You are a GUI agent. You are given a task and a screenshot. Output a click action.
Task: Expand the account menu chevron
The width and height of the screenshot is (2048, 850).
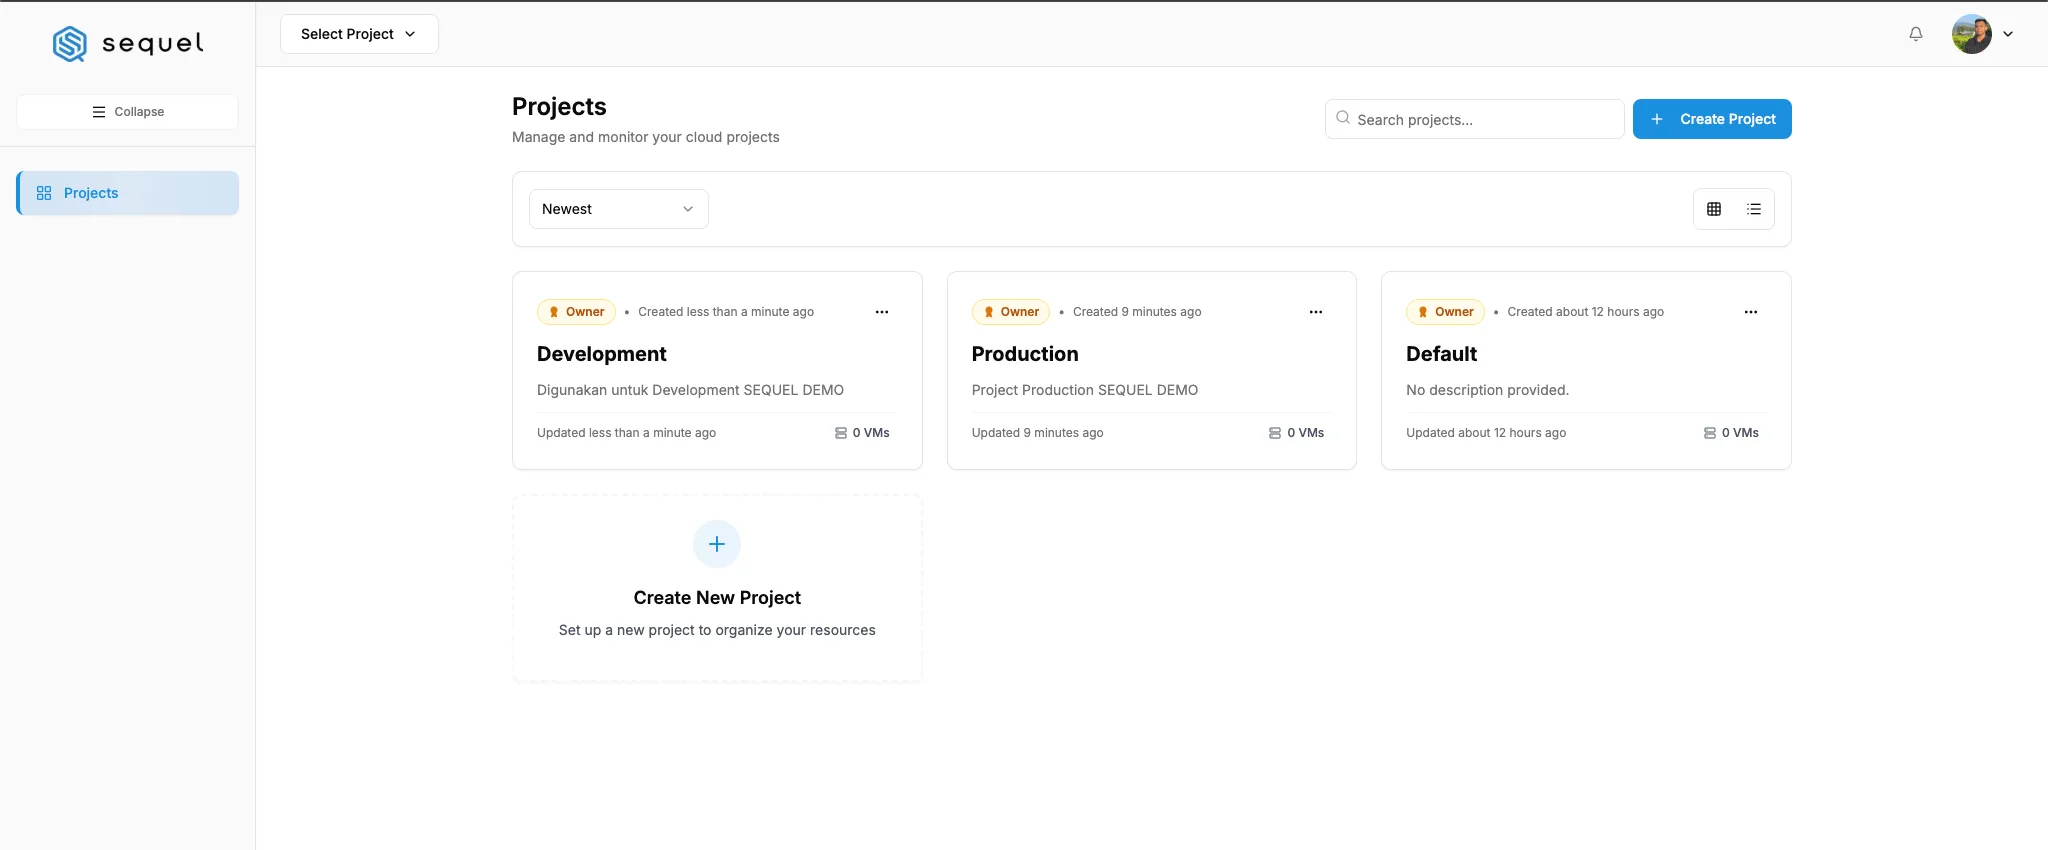2008,34
